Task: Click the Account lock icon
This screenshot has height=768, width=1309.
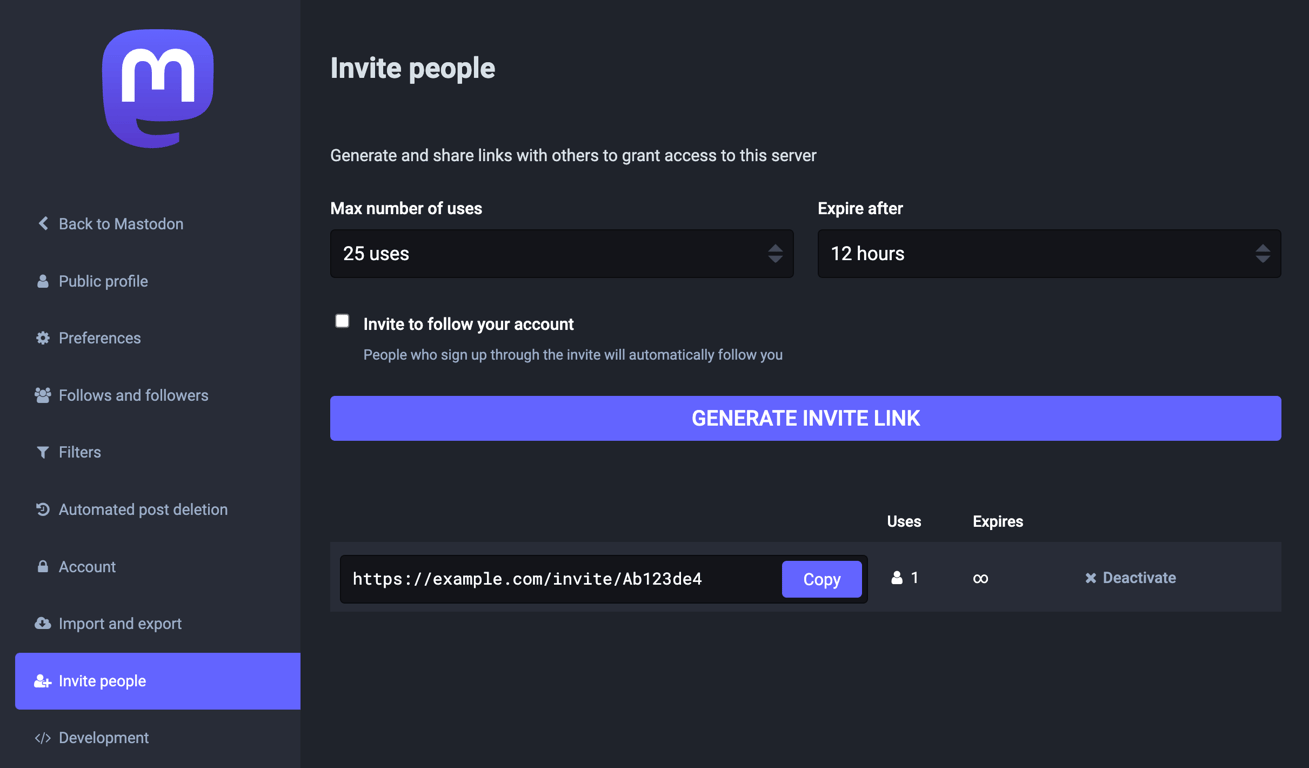Action: [x=41, y=566]
